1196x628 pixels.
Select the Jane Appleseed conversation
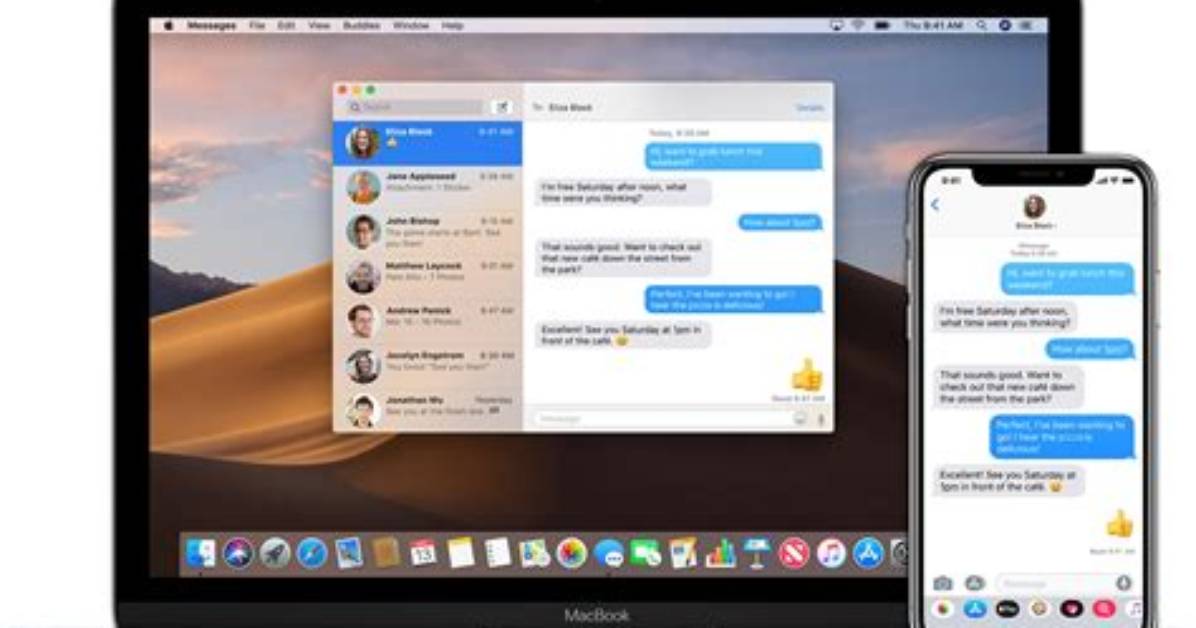(x=428, y=187)
